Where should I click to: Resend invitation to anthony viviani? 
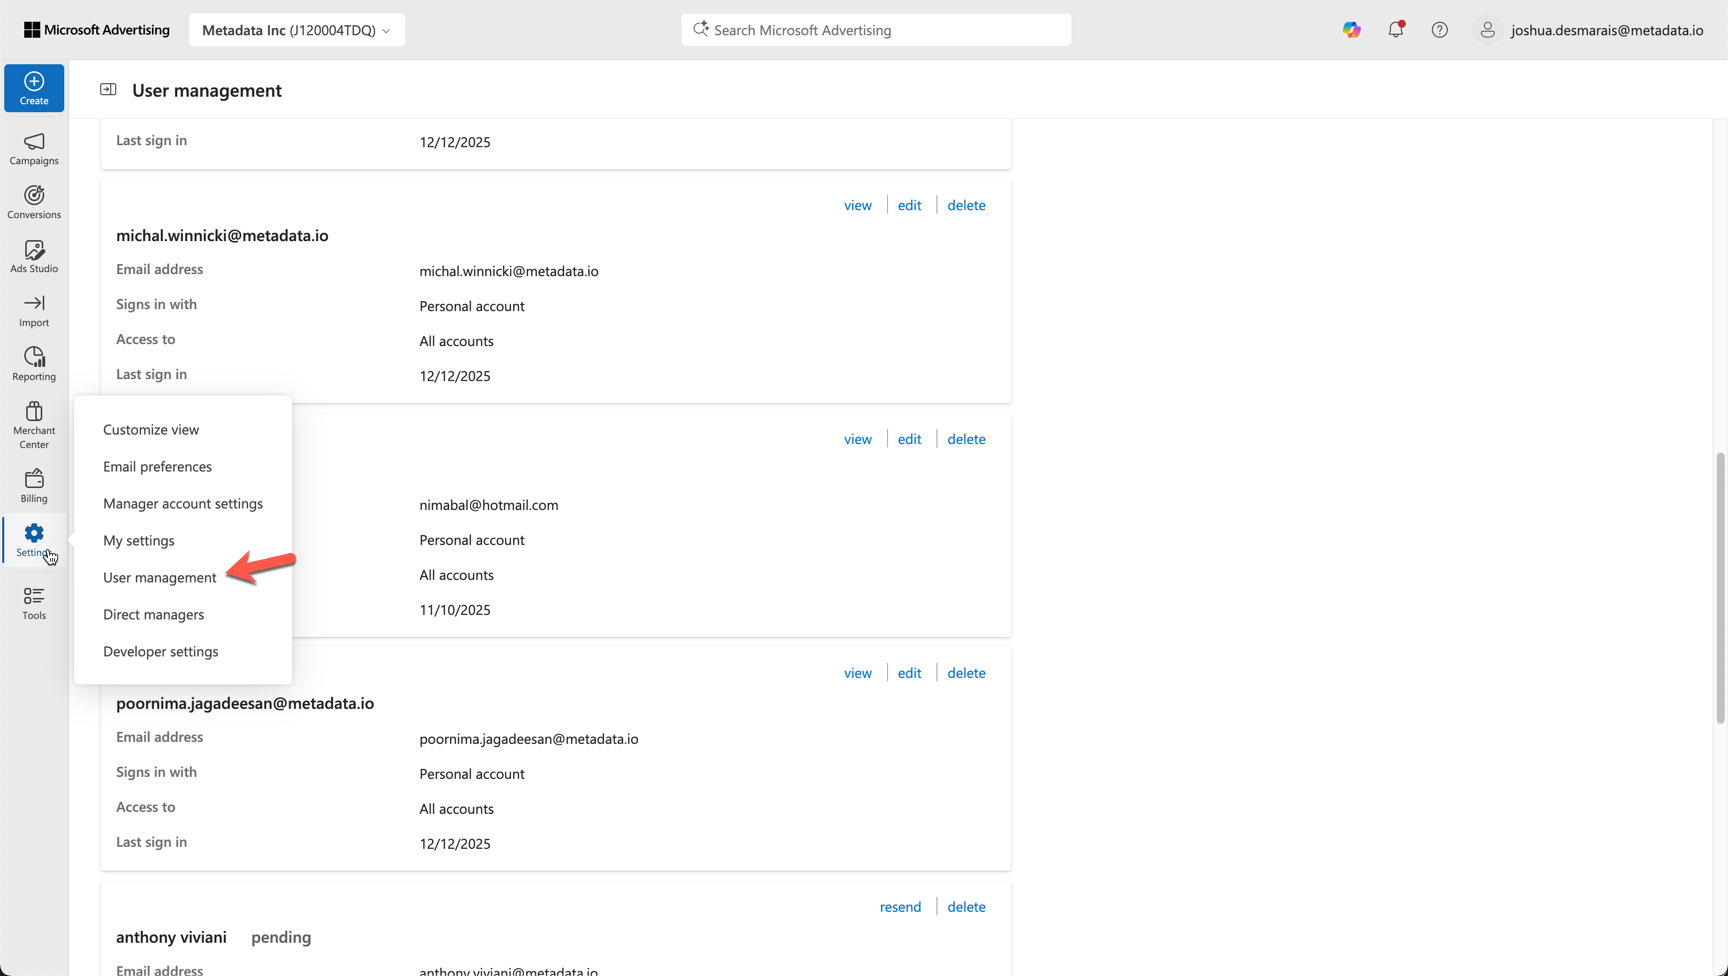(900, 907)
